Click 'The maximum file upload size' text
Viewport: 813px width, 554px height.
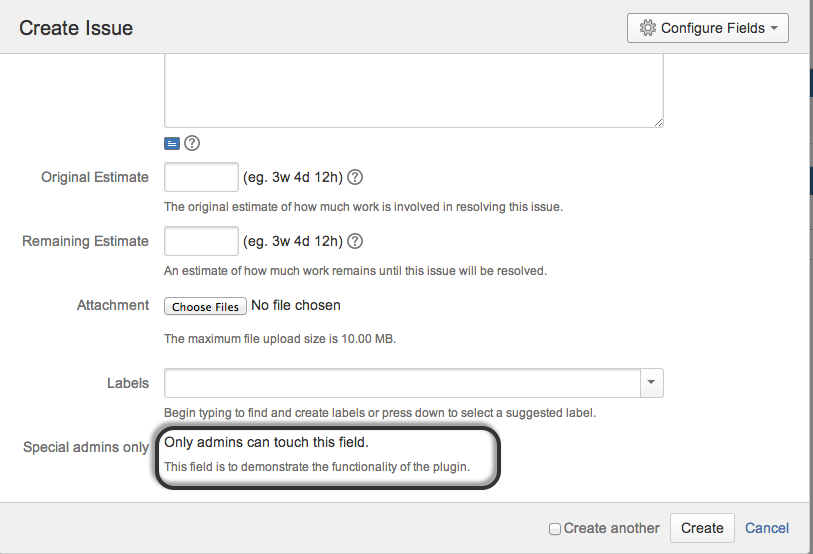[x=280, y=339]
